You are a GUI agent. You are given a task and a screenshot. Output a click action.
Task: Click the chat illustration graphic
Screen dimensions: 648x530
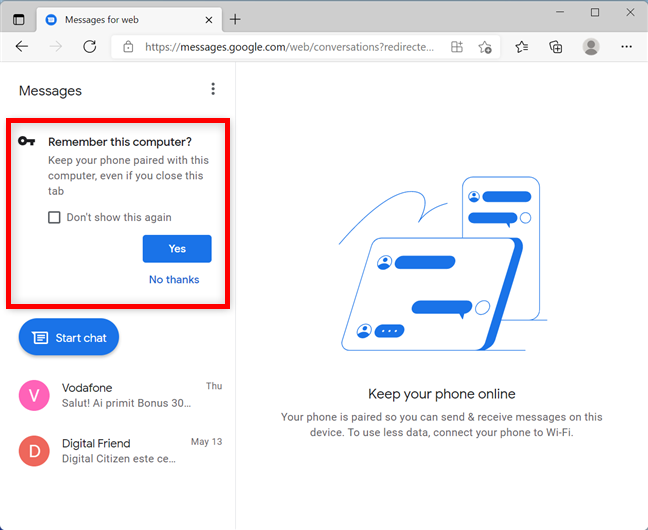point(442,264)
